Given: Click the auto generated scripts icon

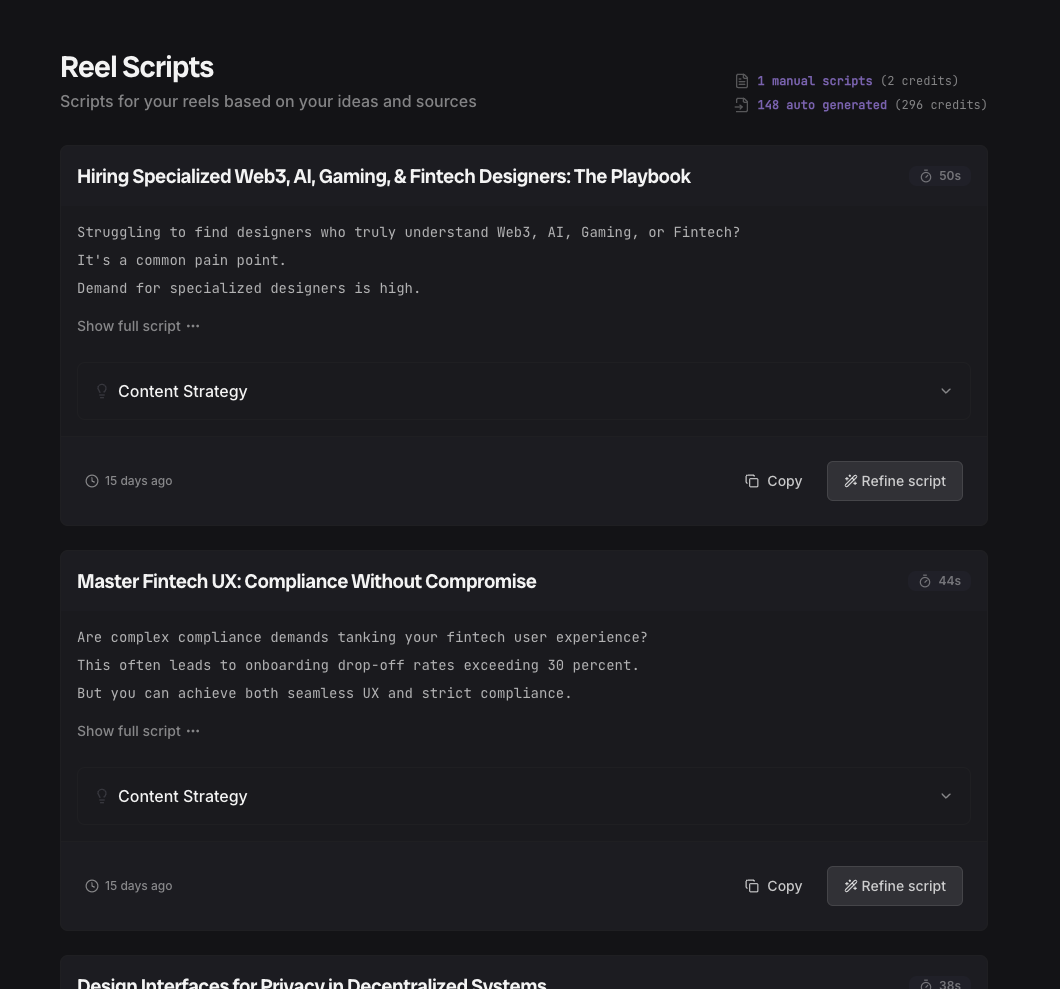Looking at the screenshot, I should [x=742, y=105].
